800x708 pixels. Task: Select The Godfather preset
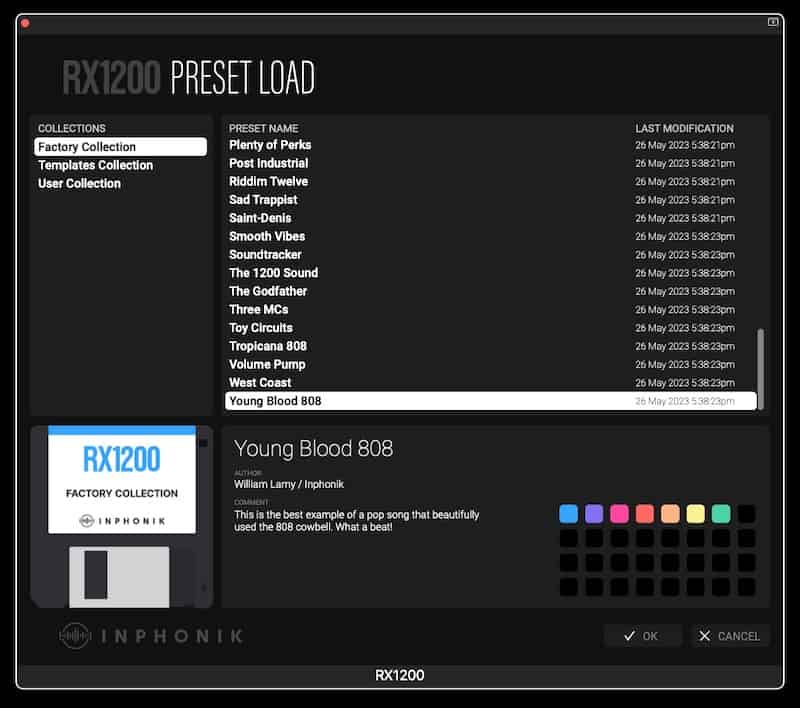pos(491,292)
